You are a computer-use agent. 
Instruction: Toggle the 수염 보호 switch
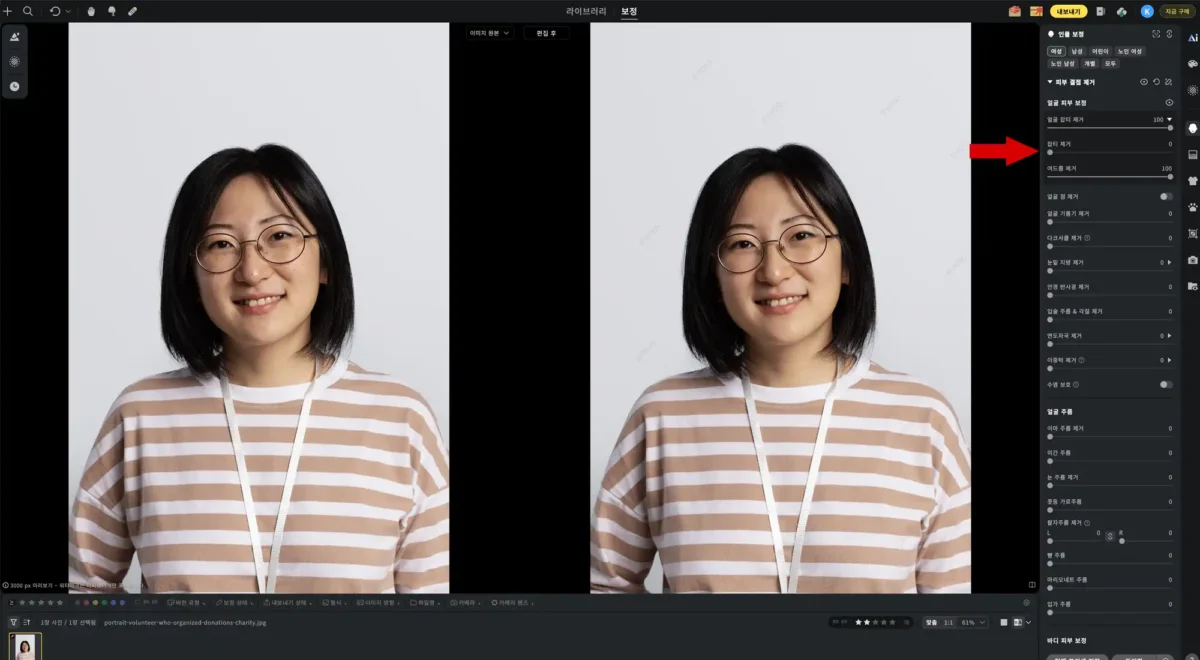1166,384
